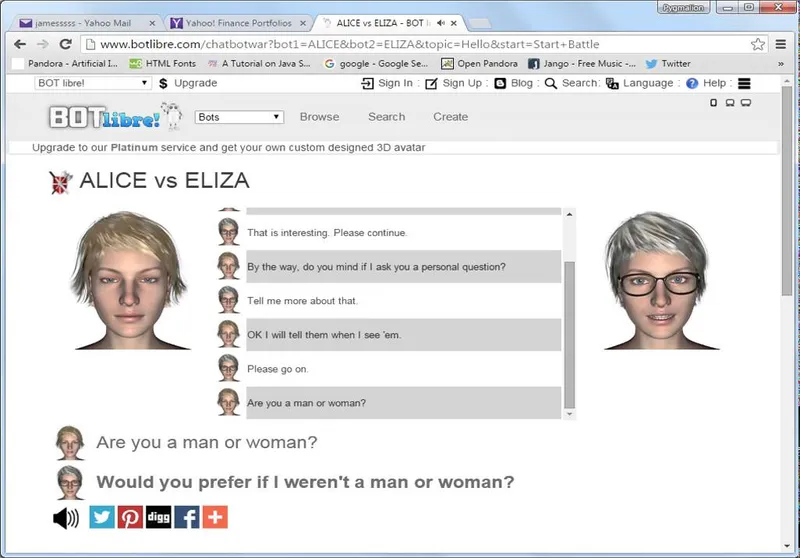800x558 pixels.
Task: Open the BOT libre! domain dropdown
Action: [93, 83]
